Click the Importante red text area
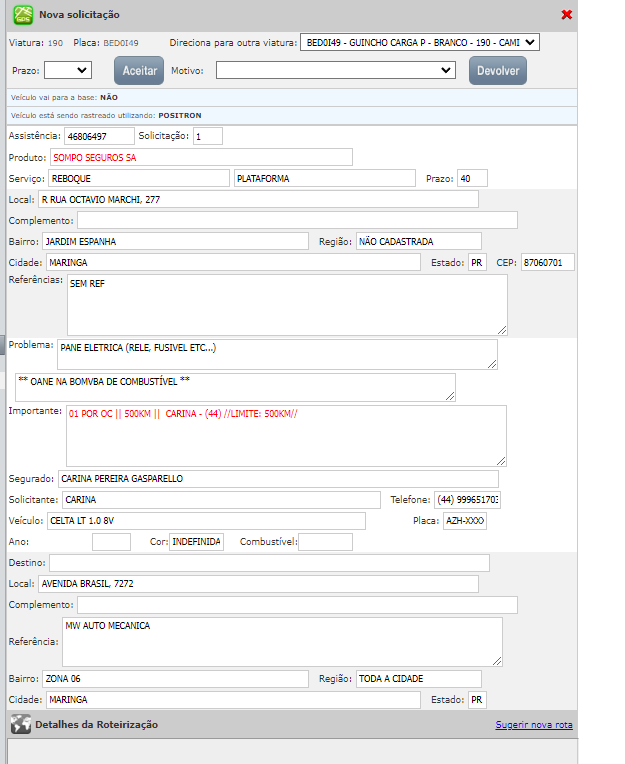Screen dimensions: 625x764 click(286, 435)
